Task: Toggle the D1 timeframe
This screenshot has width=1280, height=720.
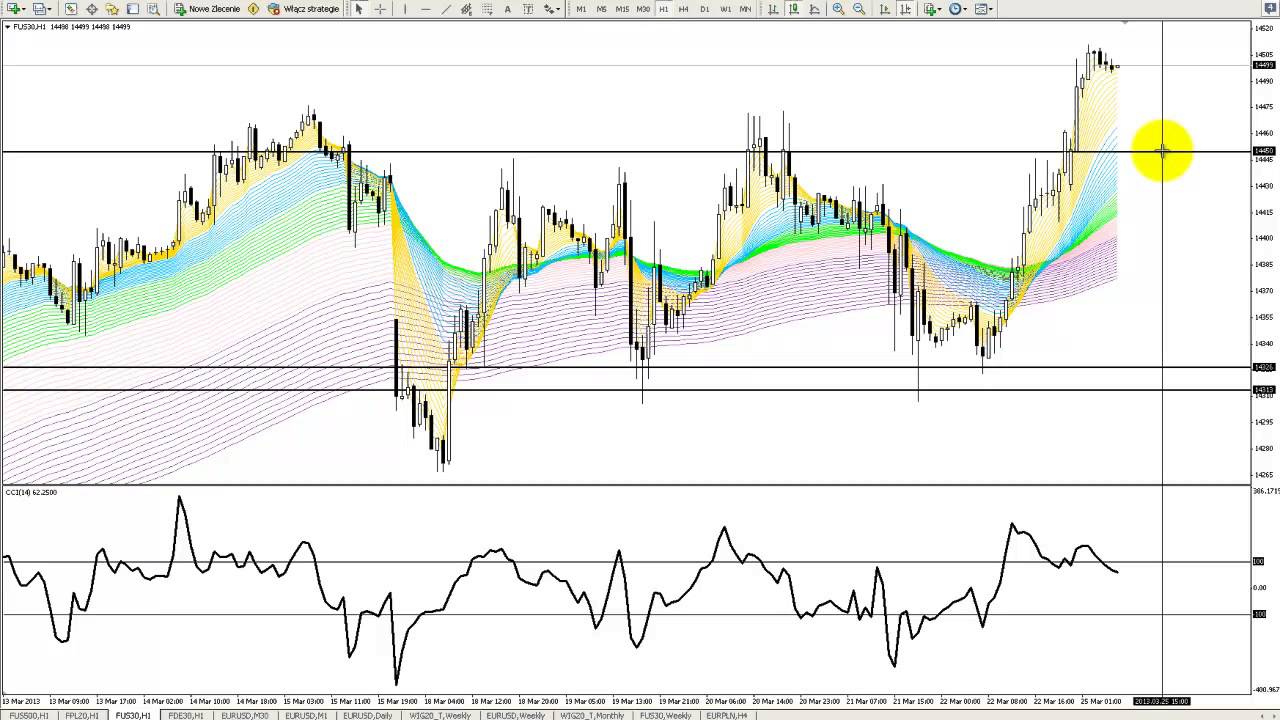Action: (x=705, y=9)
